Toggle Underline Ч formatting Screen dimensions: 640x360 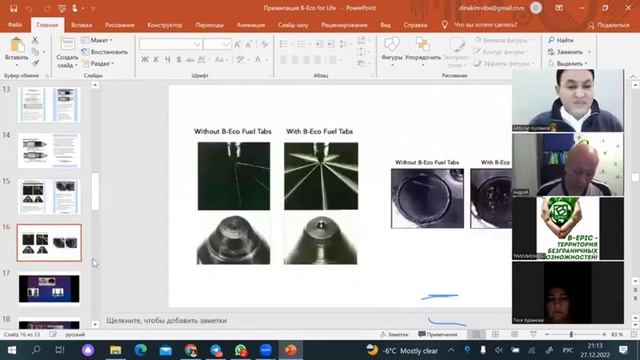coord(167,60)
